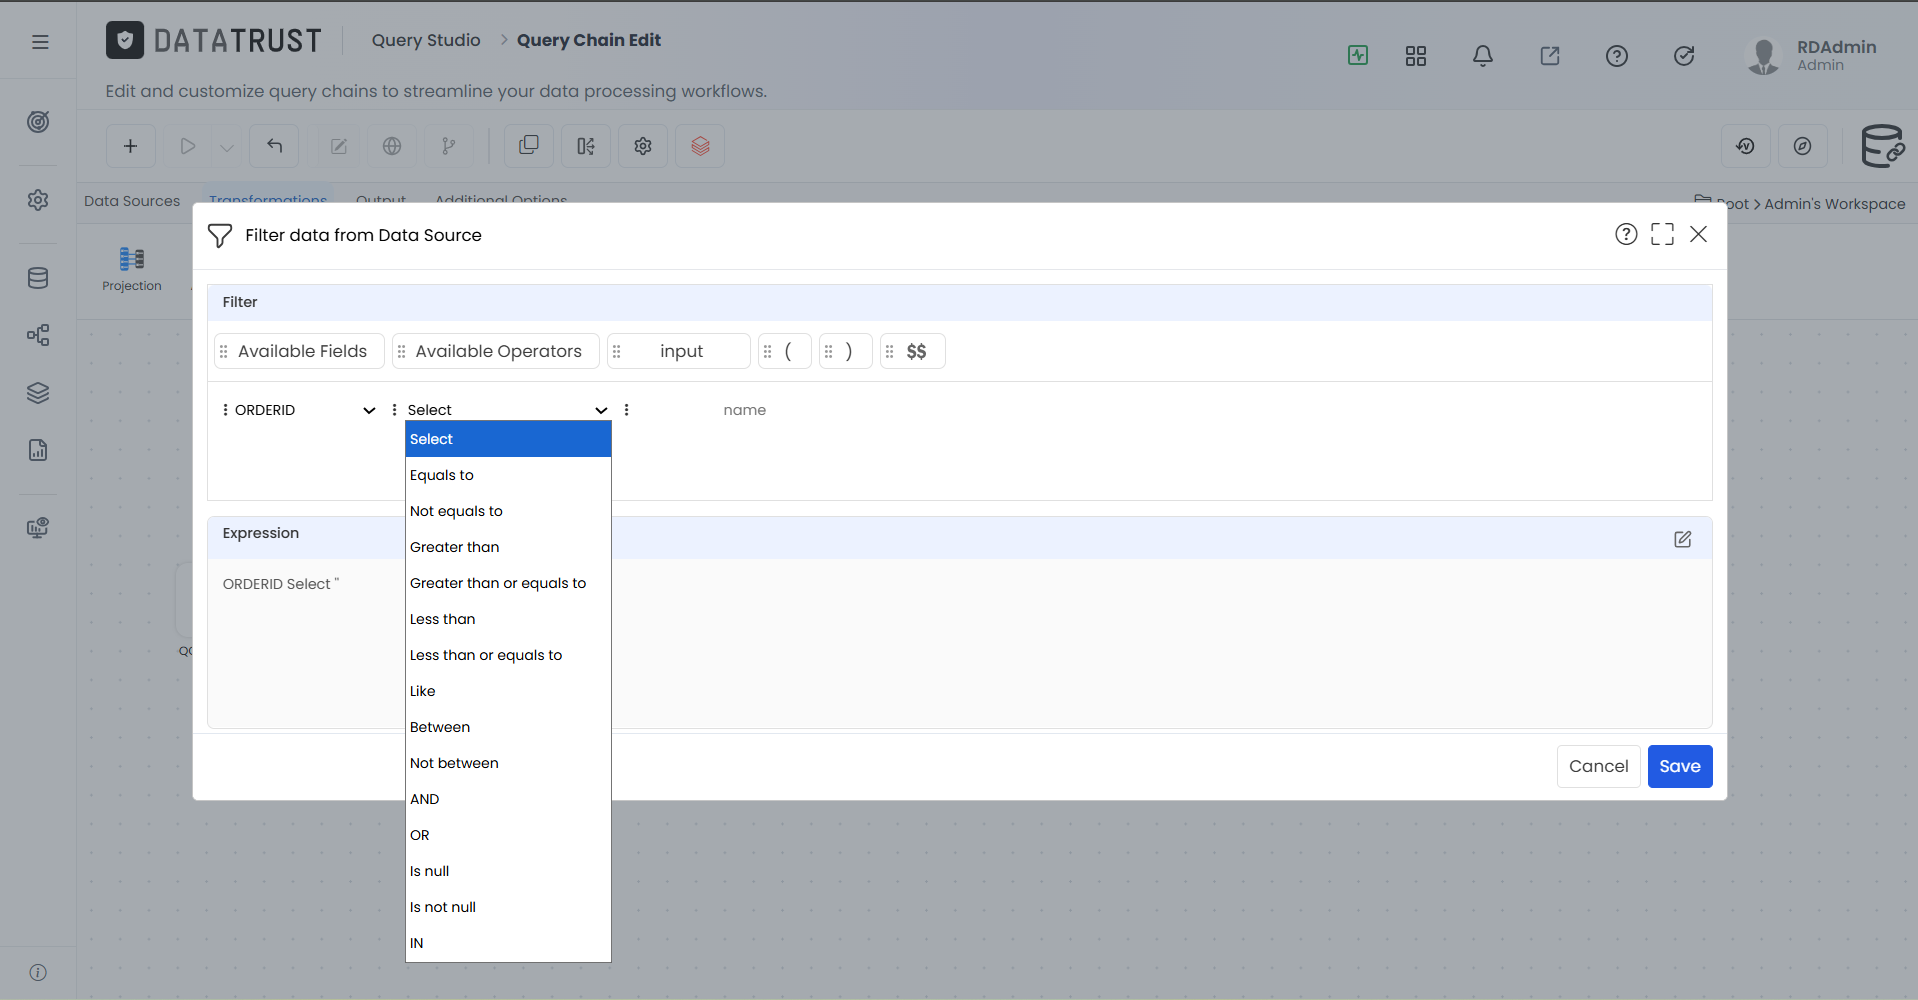
Task: Choose Like operator
Action: click(508, 691)
